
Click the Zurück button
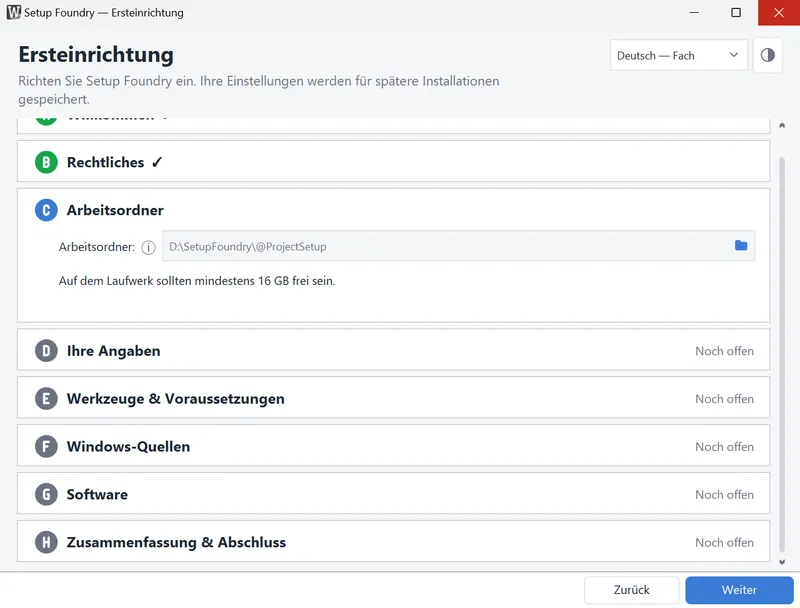pyautogui.click(x=631, y=590)
